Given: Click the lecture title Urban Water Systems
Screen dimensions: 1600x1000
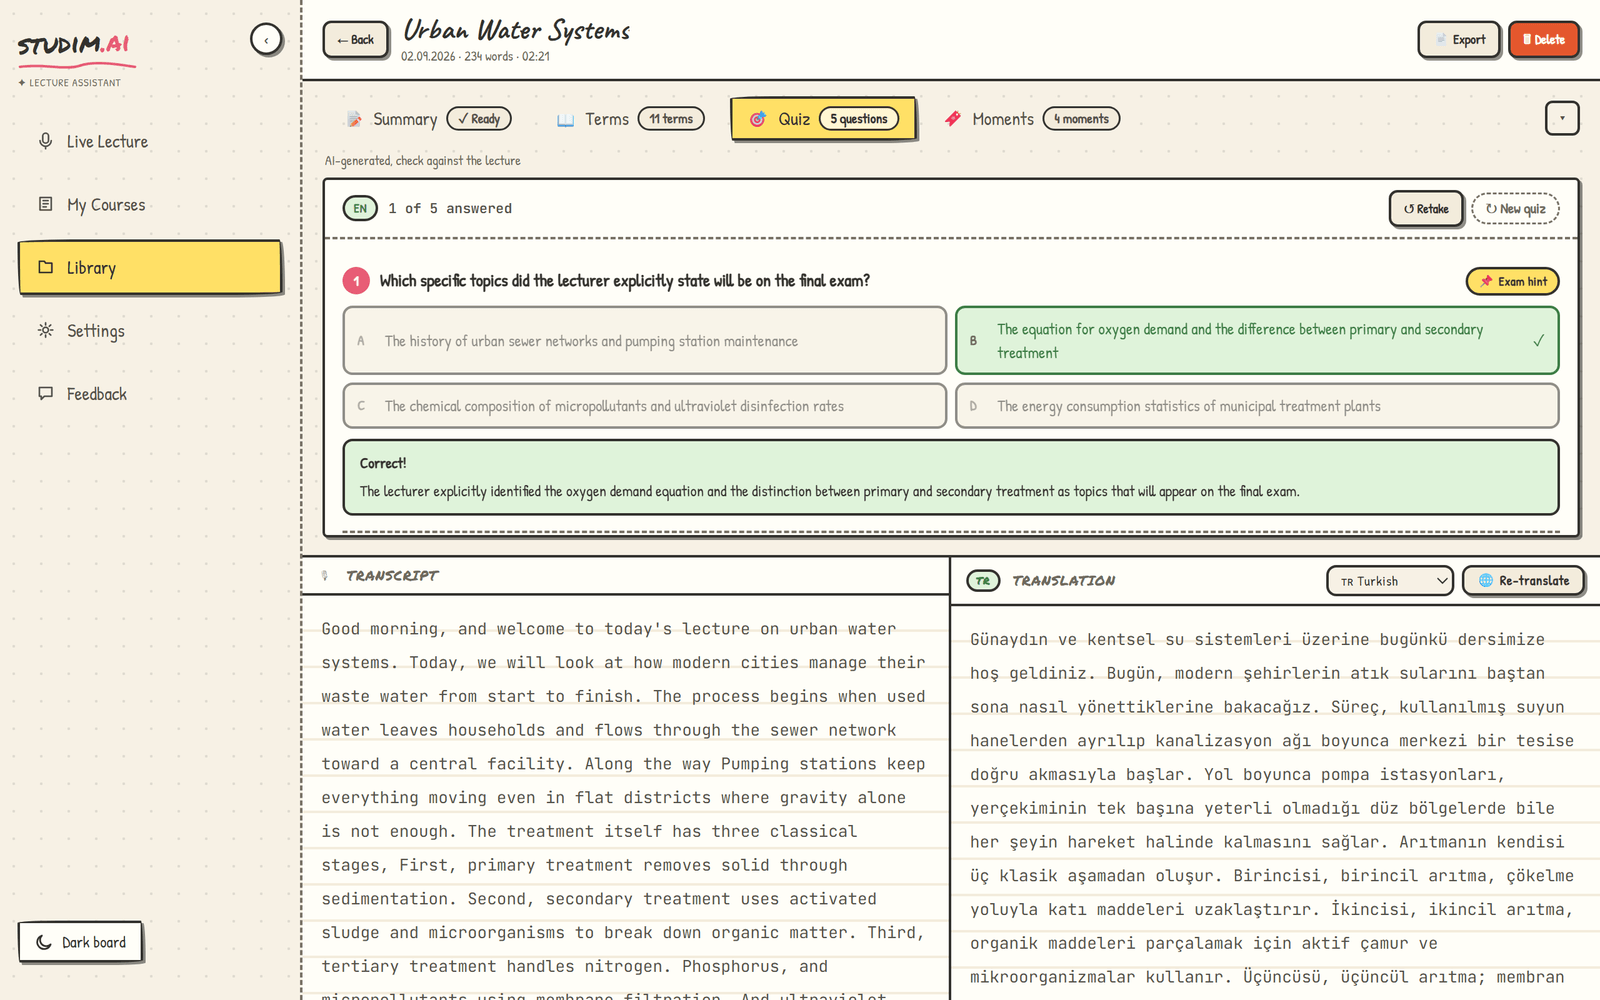Looking at the screenshot, I should (516, 31).
